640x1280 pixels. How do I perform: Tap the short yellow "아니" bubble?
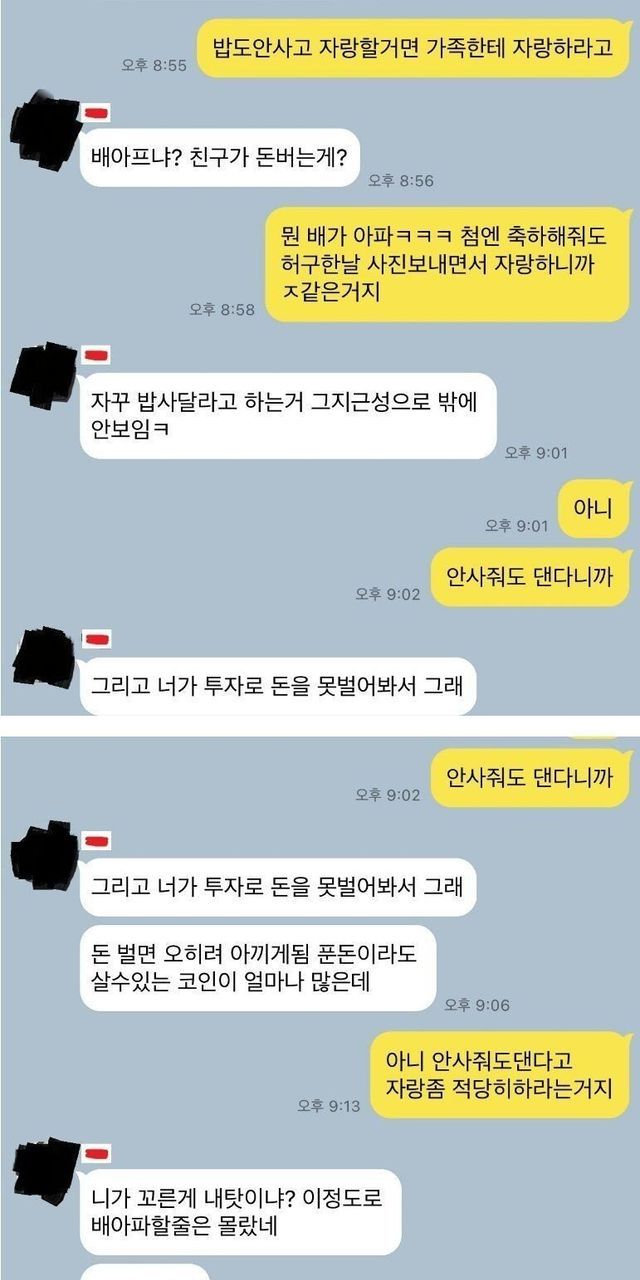(593, 509)
